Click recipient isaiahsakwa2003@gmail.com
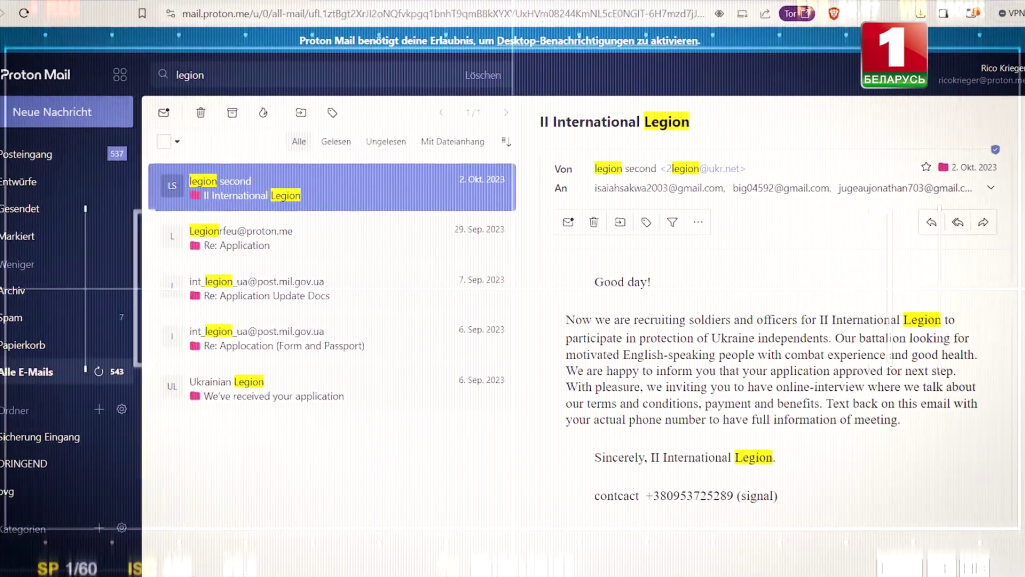The width and height of the screenshot is (1025, 577). (658, 188)
